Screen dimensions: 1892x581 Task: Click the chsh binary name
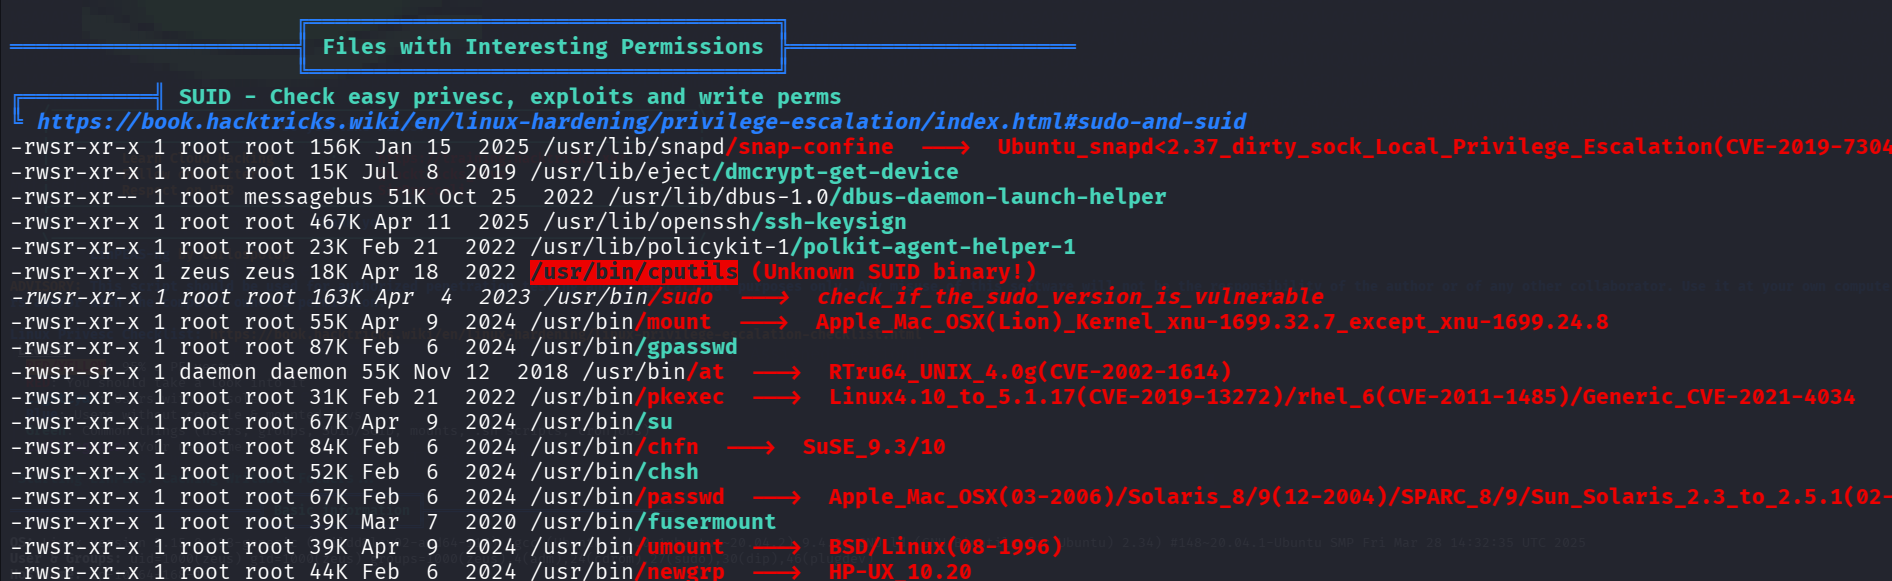671,472
